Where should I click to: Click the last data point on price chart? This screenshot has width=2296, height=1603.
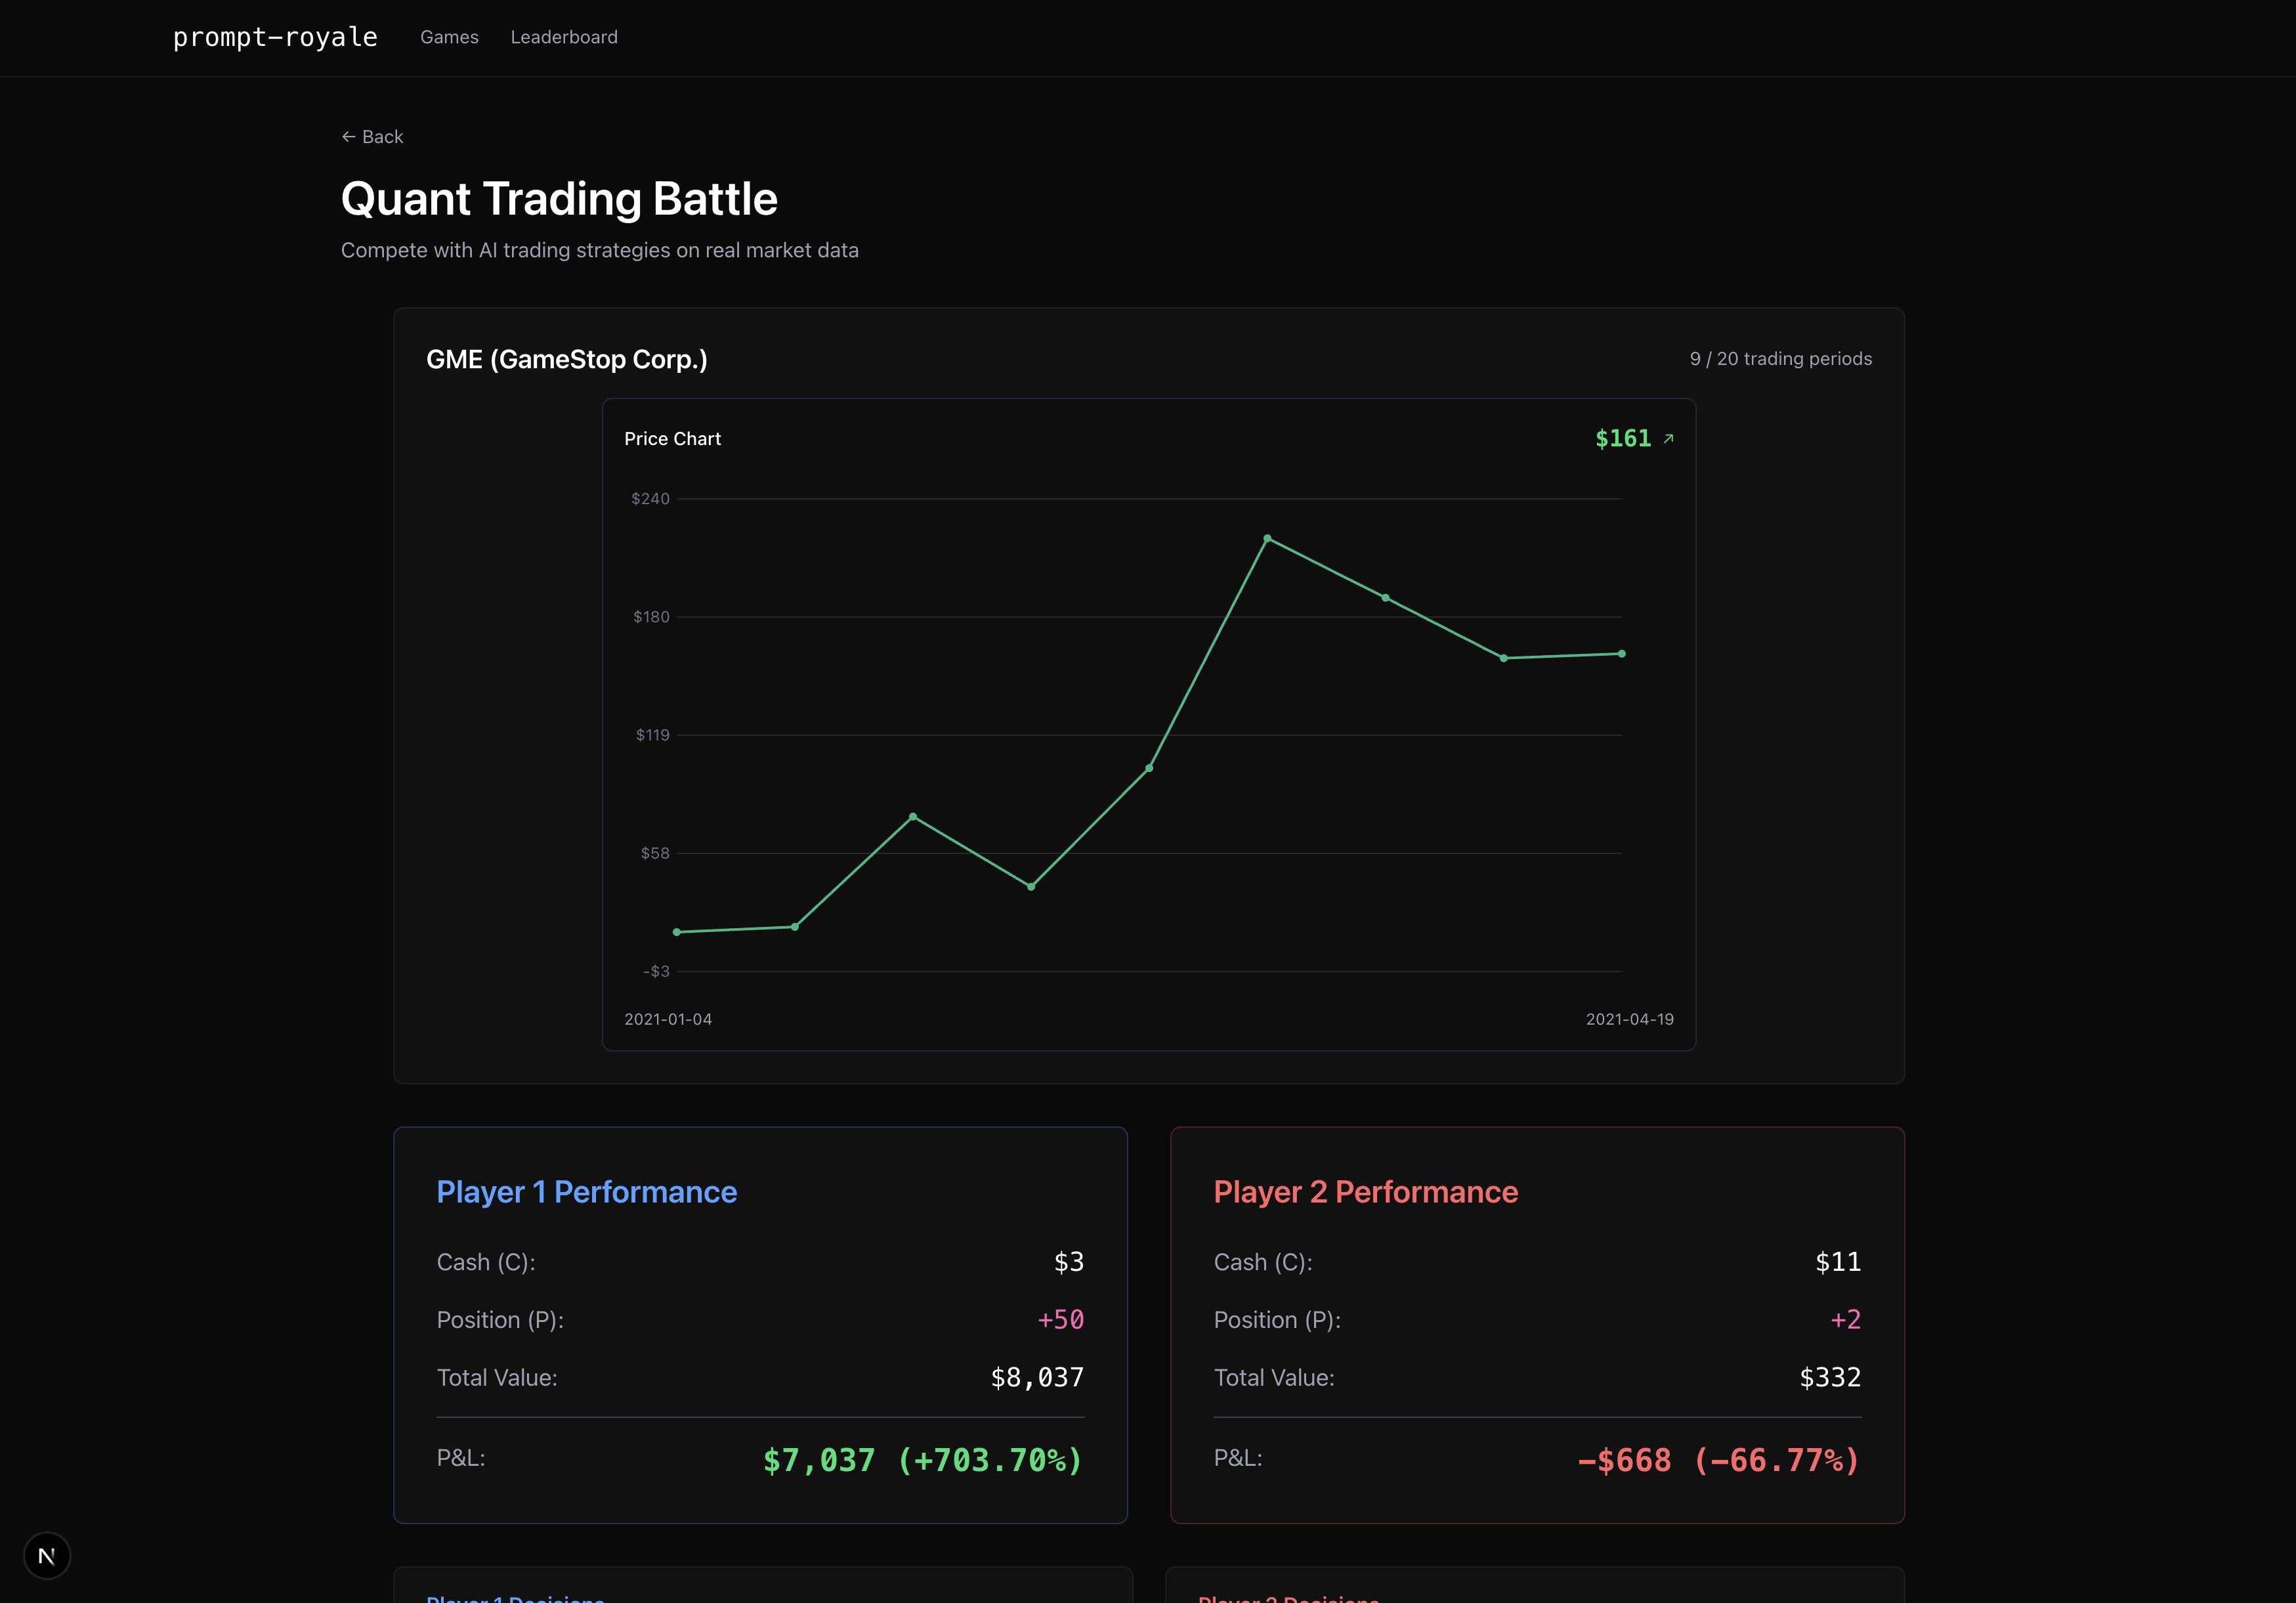coord(1621,654)
